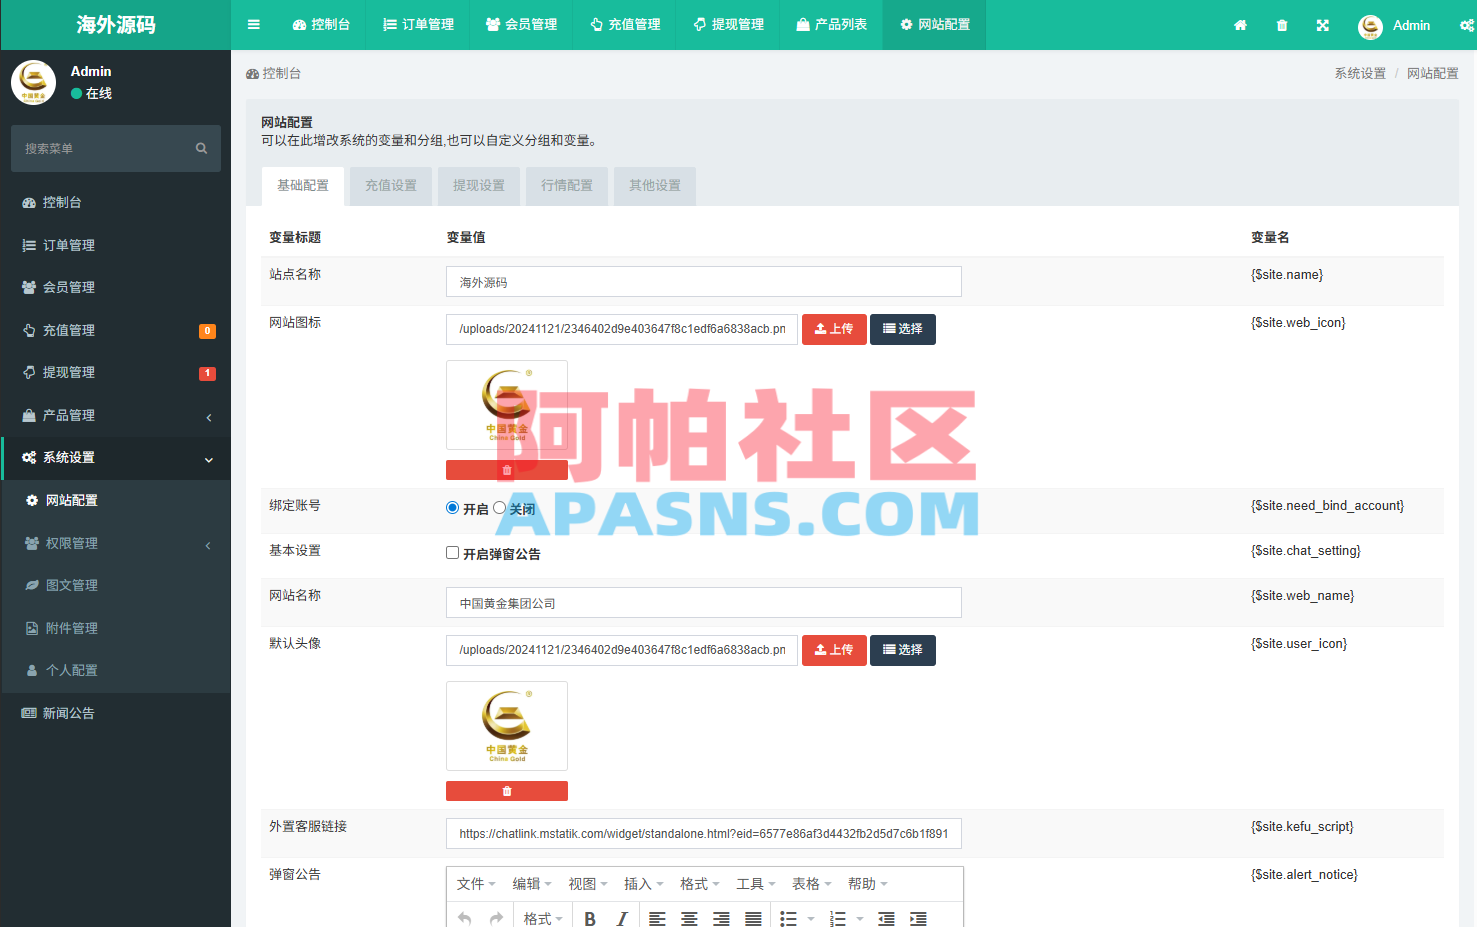Click the site name input field showing 海外源码
The image size is (1477, 927).
(703, 281)
